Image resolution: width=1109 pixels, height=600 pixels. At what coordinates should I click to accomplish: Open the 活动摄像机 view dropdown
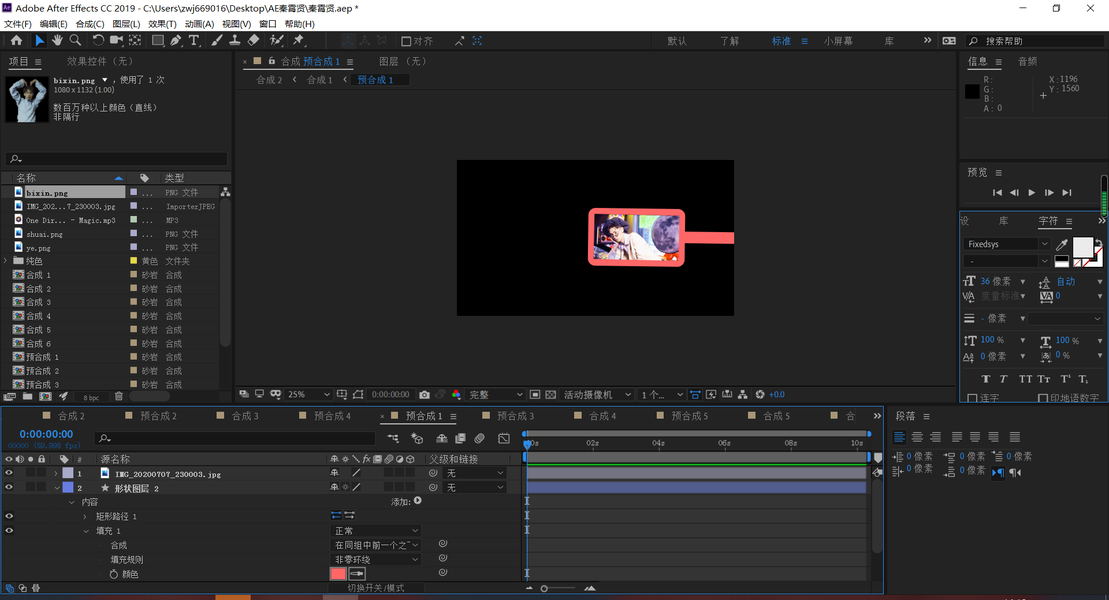point(597,395)
